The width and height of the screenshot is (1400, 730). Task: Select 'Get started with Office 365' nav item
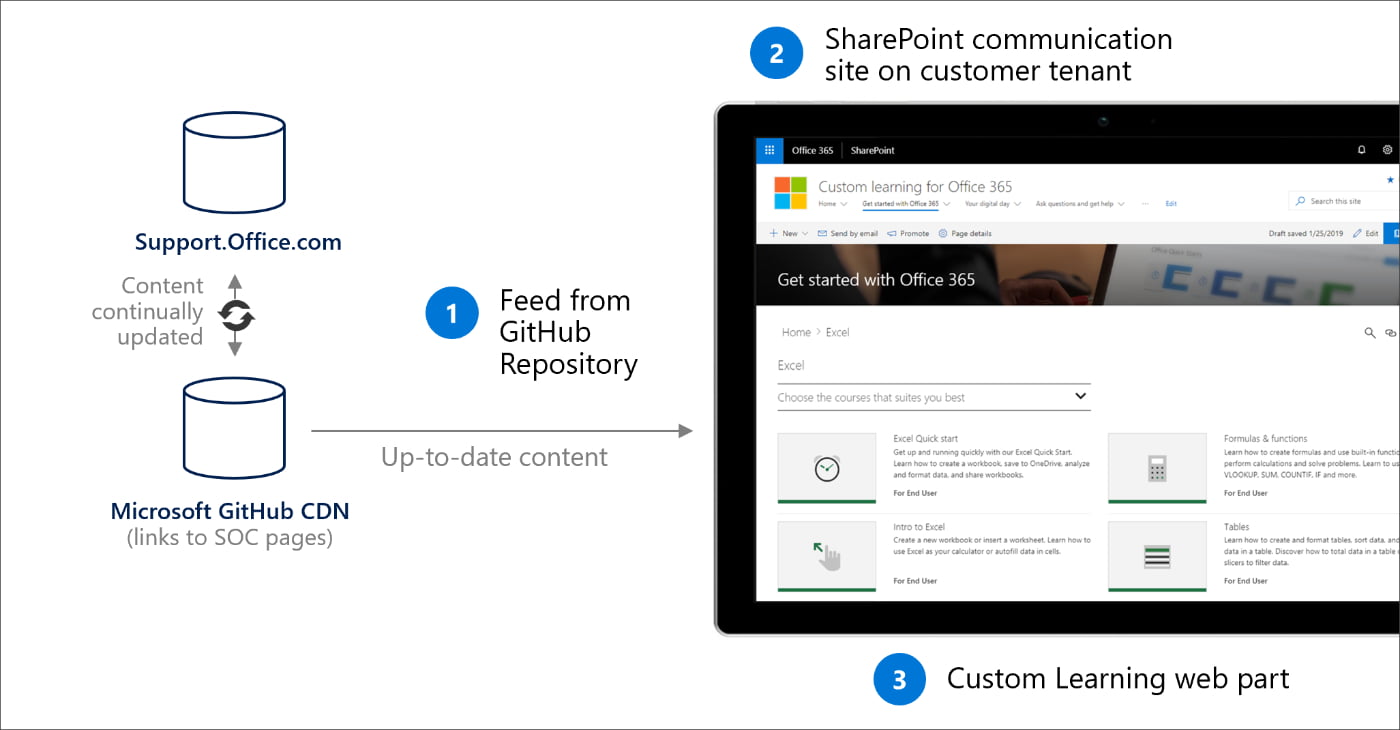(x=900, y=204)
